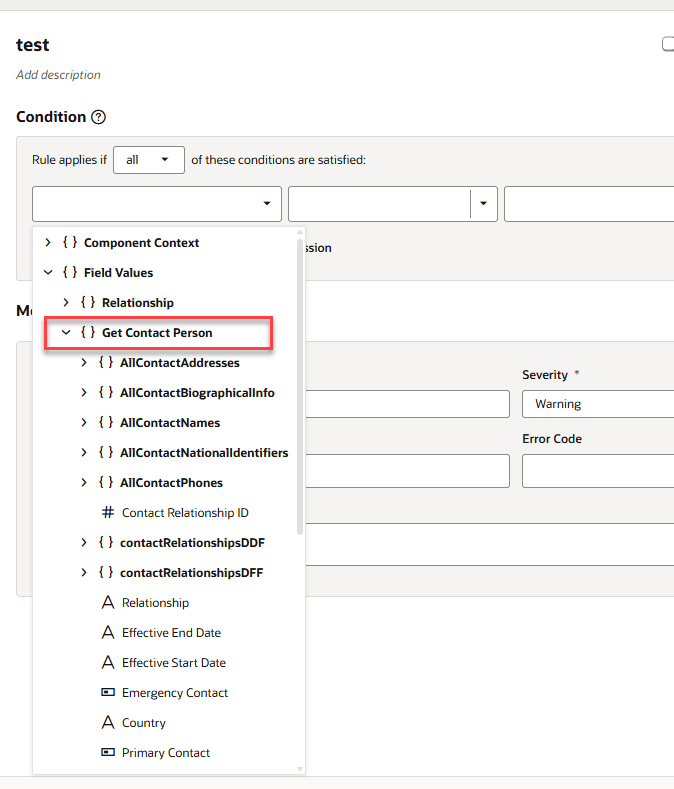674x789 pixels.
Task: Click the text-type A icon beside Effective Start Date
Action: click(x=108, y=663)
